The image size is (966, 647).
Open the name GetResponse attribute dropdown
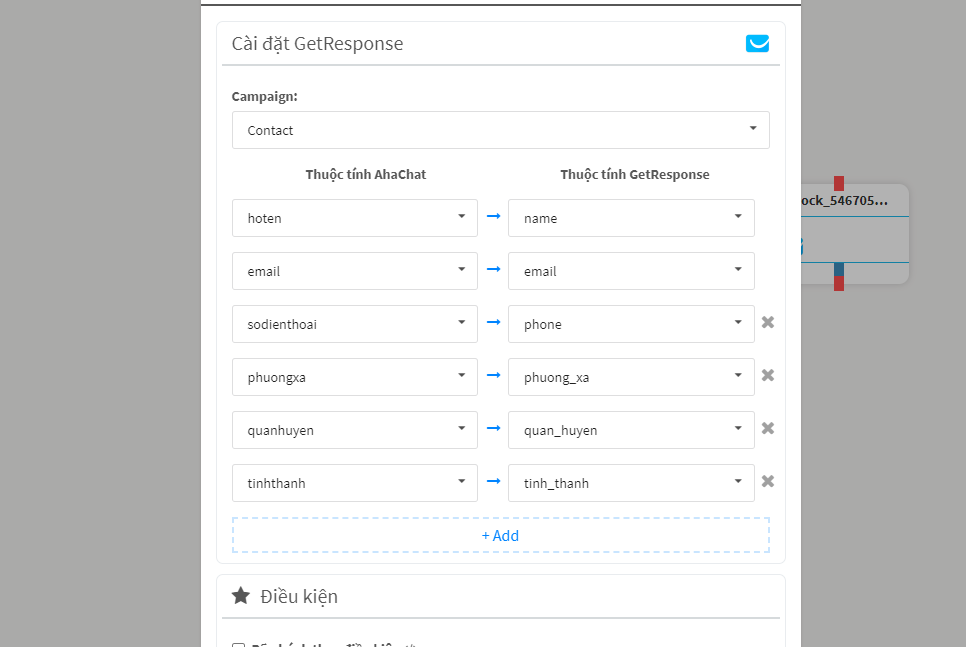coord(631,218)
